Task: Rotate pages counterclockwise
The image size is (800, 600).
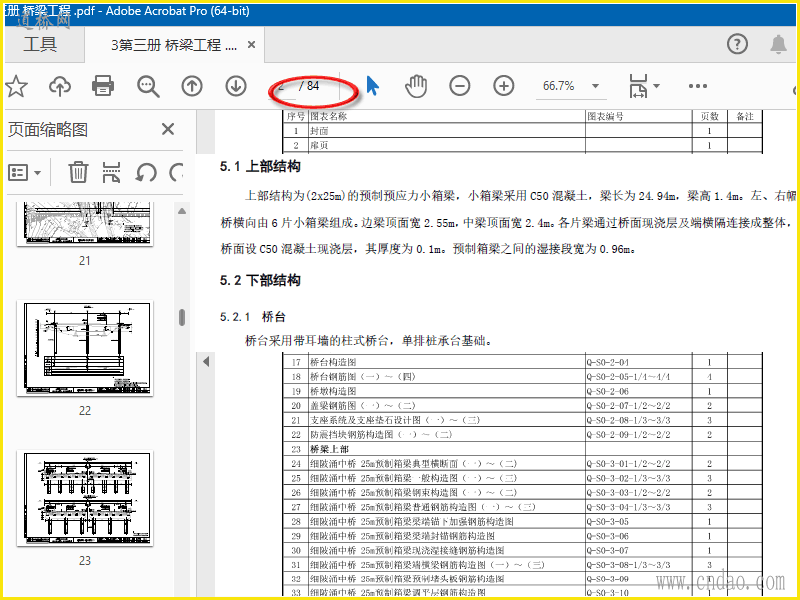Action: pyautogui.click(x=145, y=172)
